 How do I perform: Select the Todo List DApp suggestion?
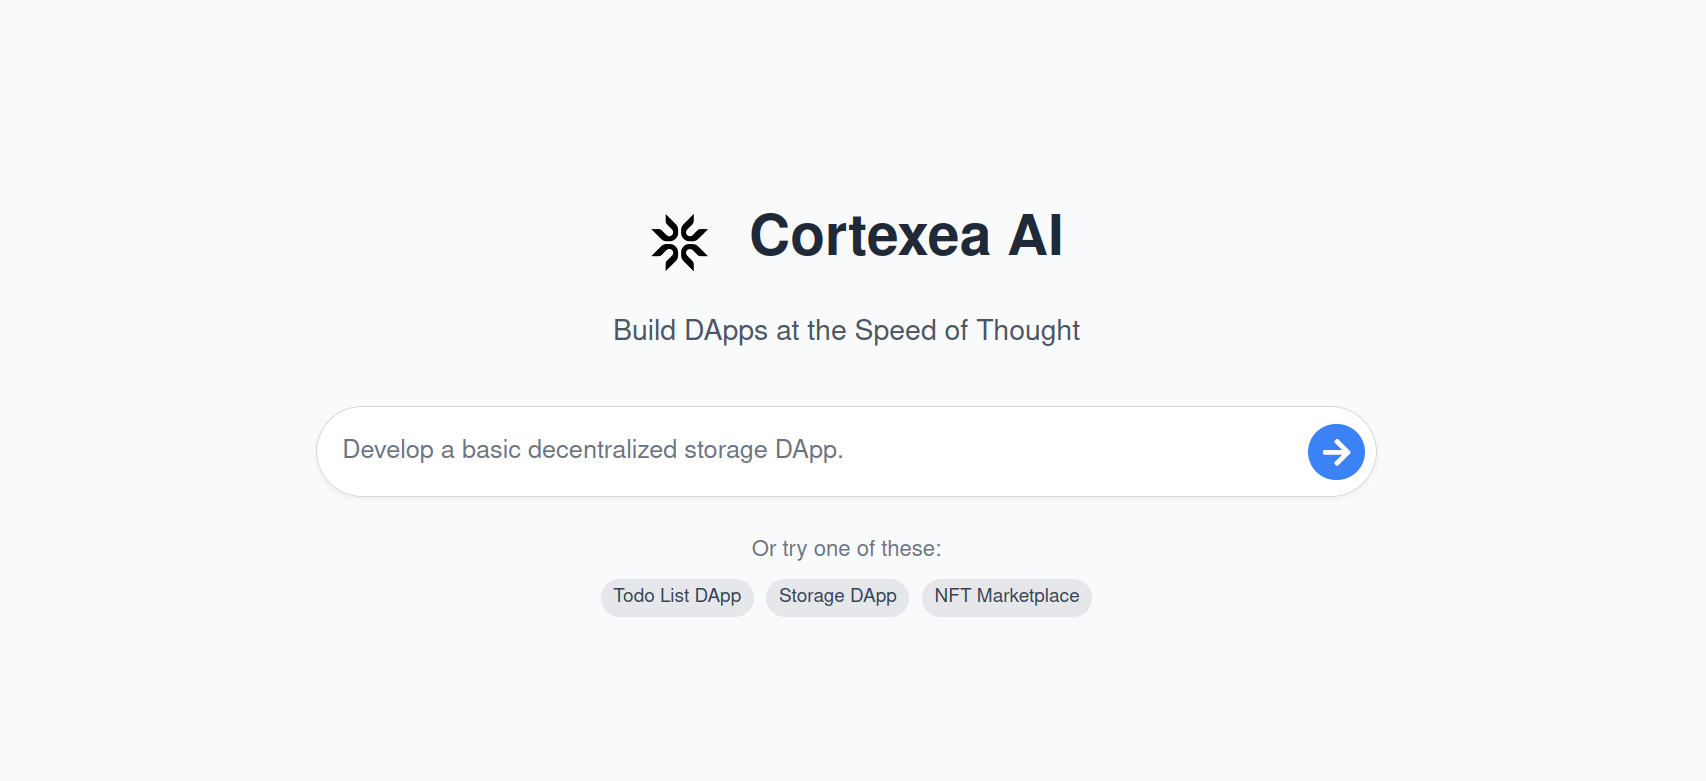677,597
